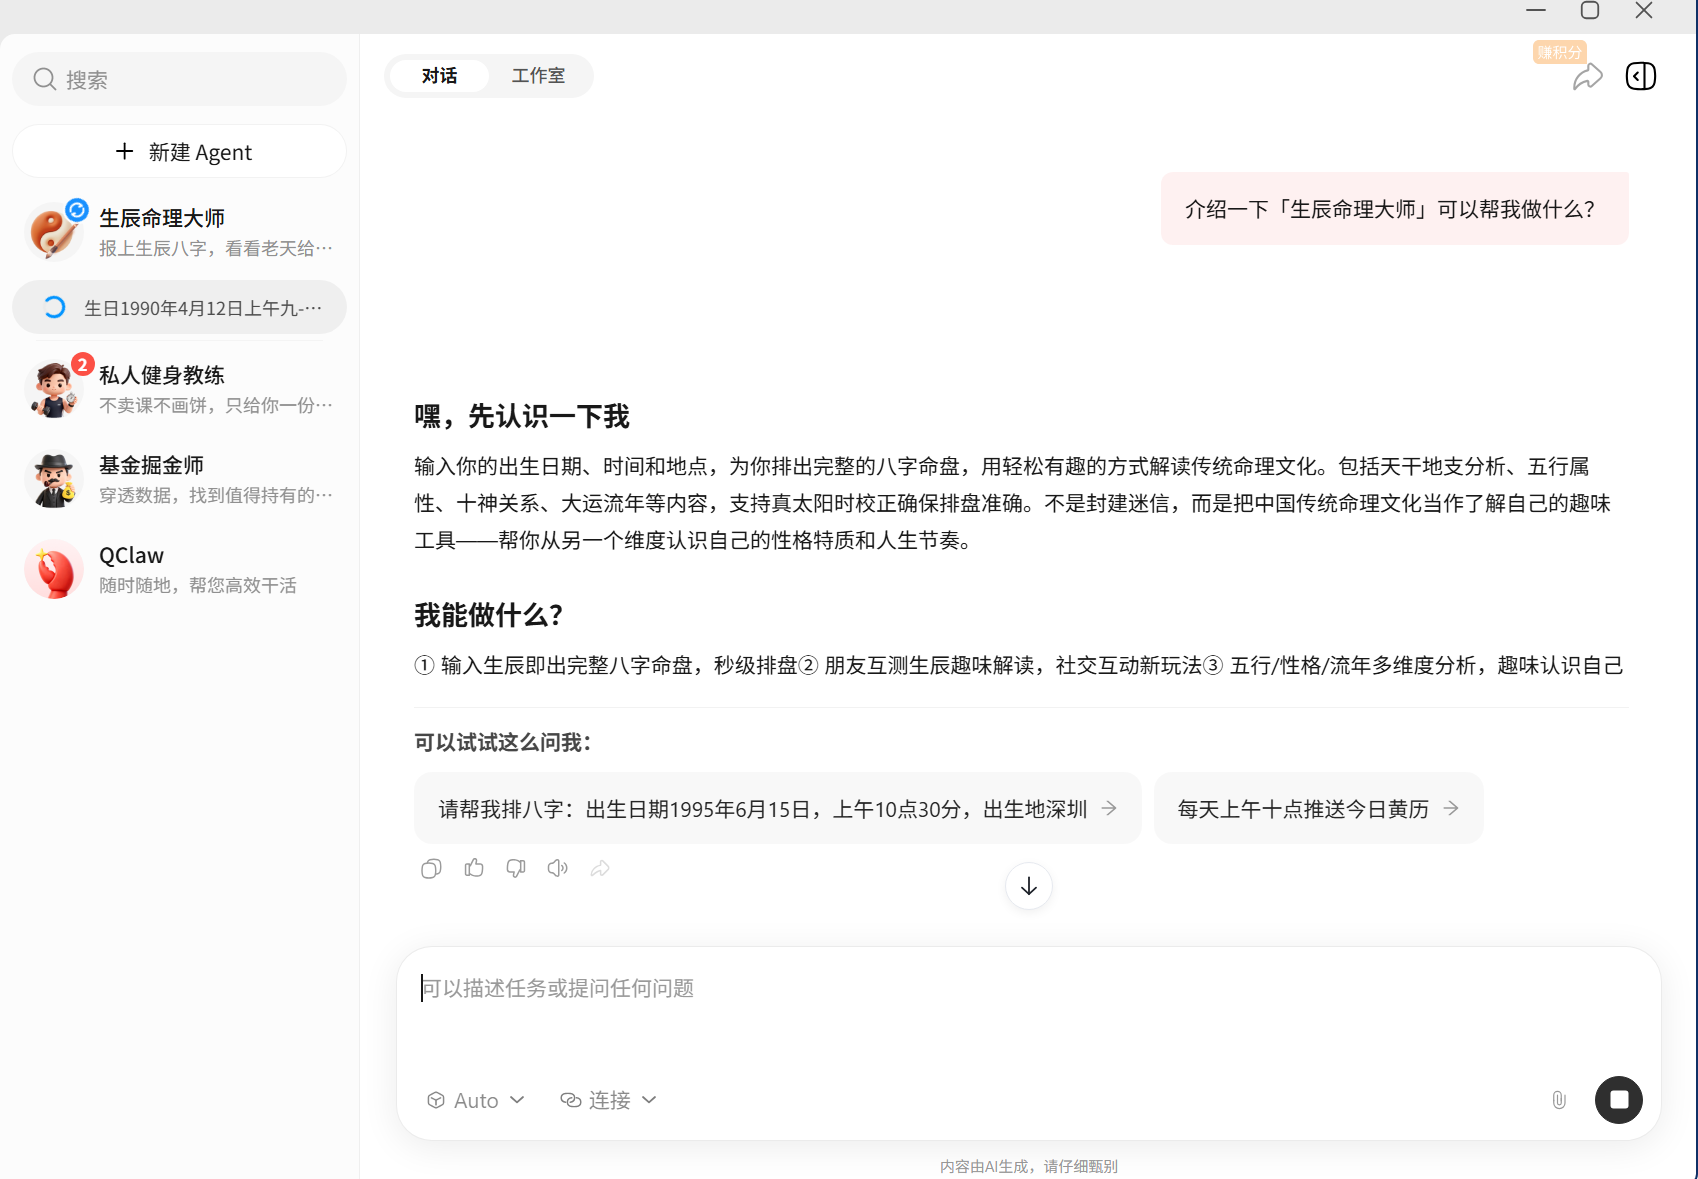
Task: Open the 生辰命理大师 agent chat
Action: [x=180, y=232]
